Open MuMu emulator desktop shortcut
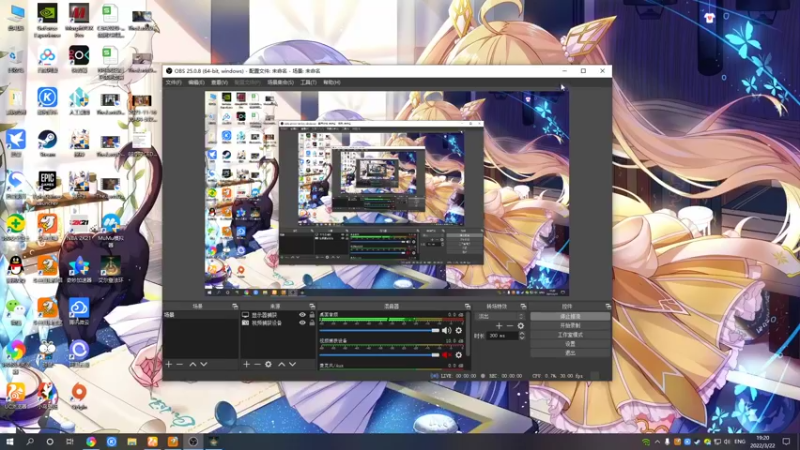 coord(111,230)
